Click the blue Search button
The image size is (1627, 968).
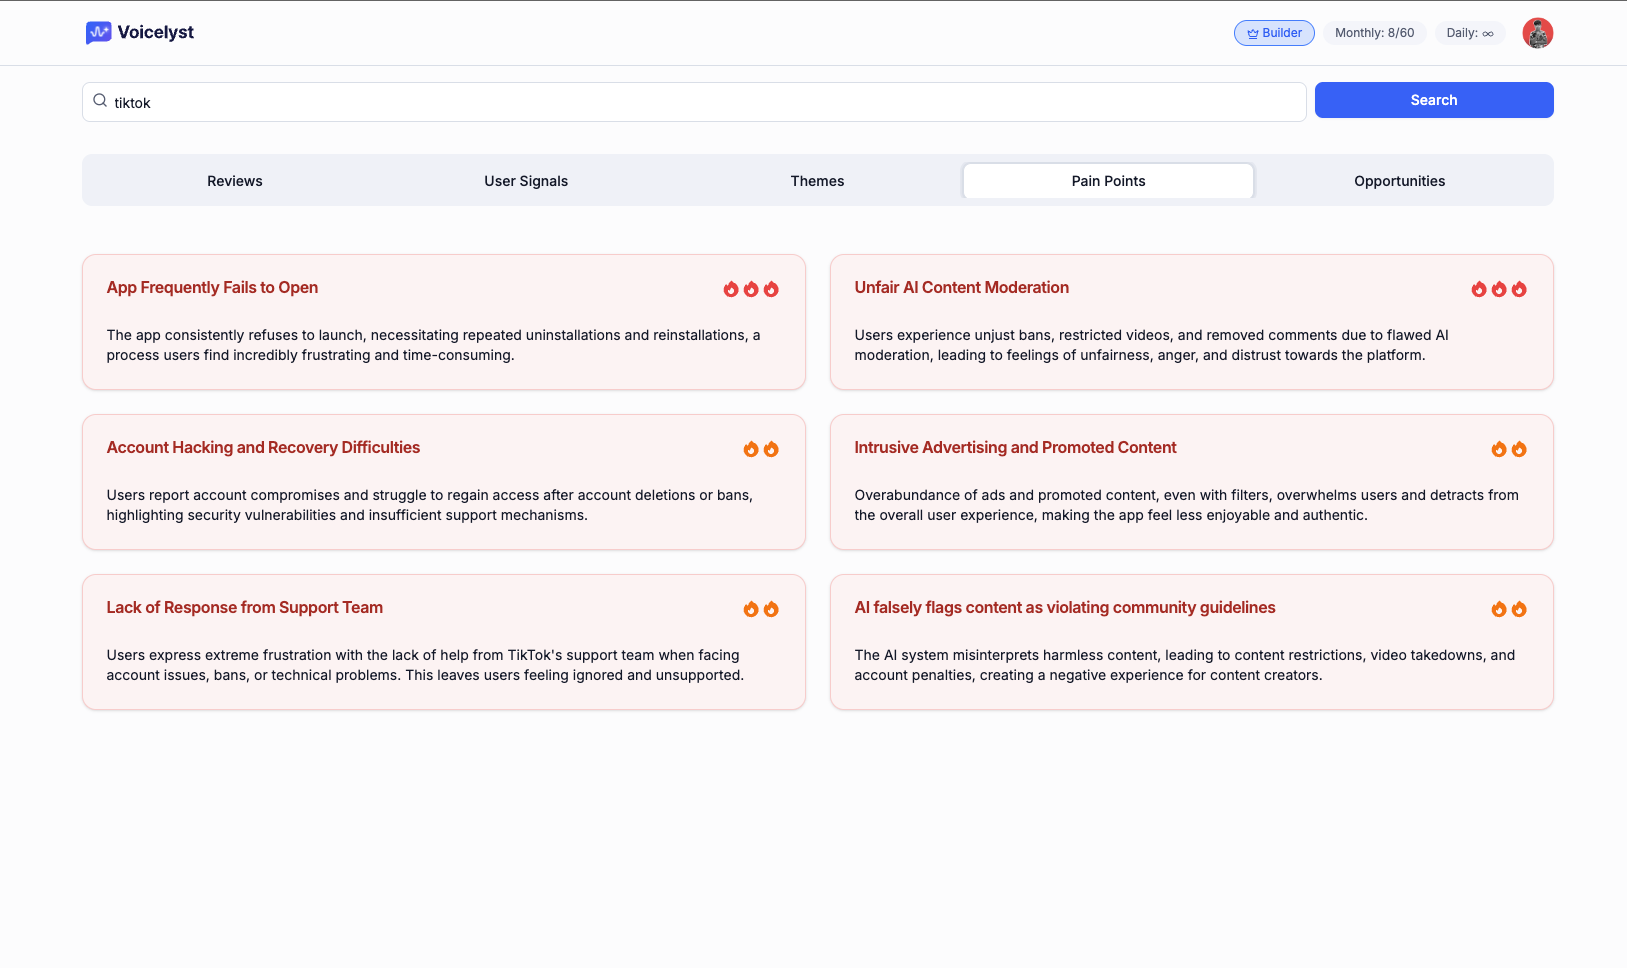point(1434,100)
